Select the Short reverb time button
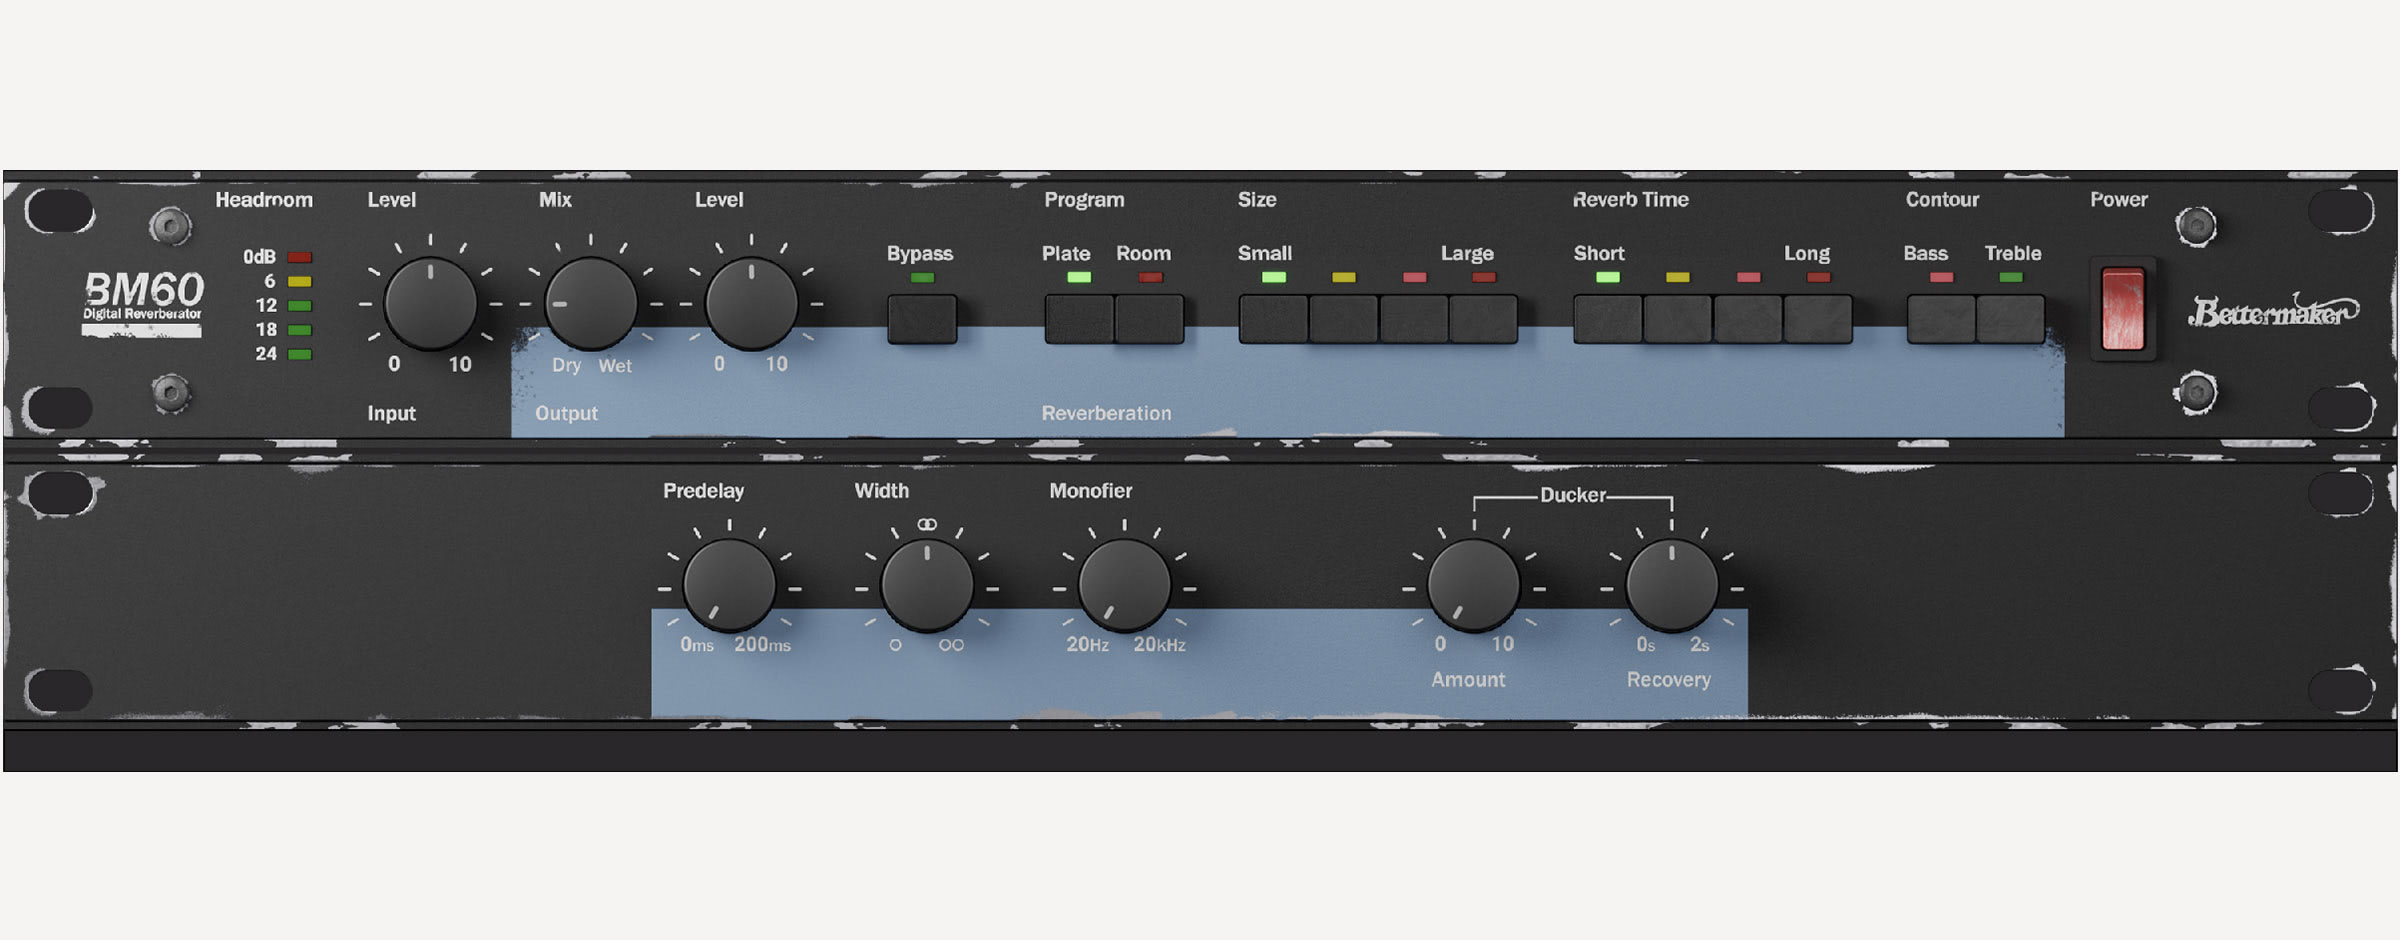Image resolution: width=2400 pixels, height=940 pixels. [1607, 319]
